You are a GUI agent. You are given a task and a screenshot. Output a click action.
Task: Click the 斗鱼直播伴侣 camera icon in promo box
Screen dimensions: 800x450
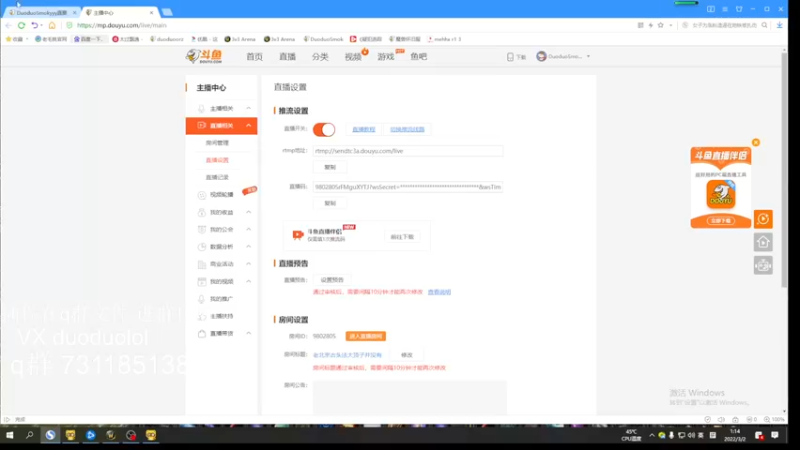[297, 235]
